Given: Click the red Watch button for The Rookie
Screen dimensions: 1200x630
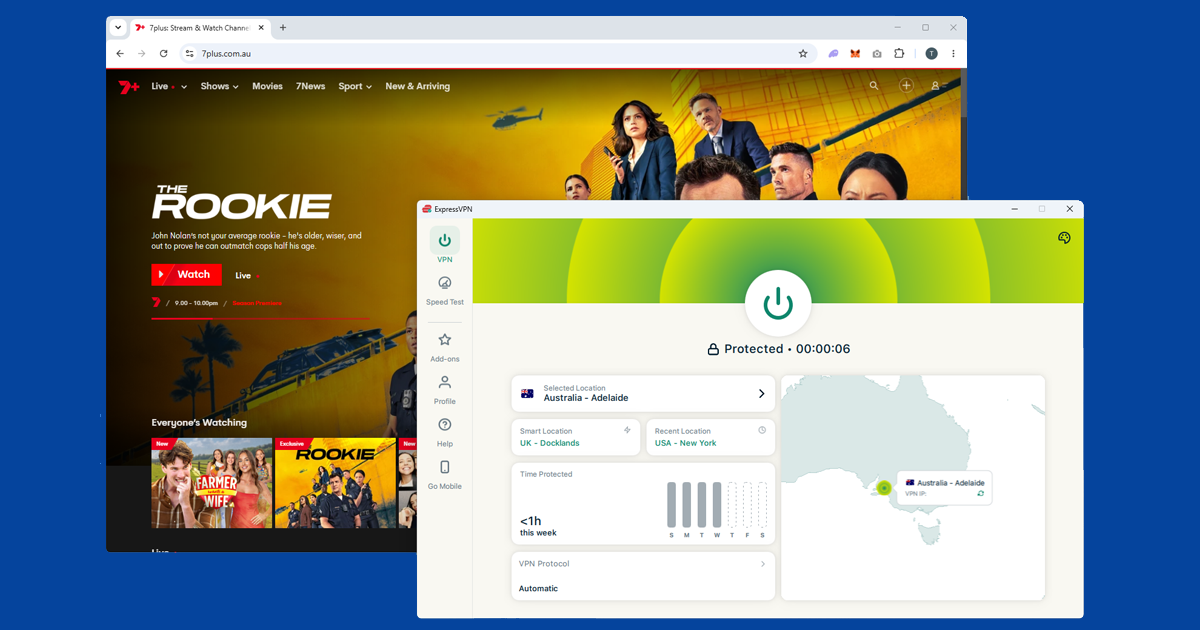Looking at the screenshot, I should tap(186, 275).
